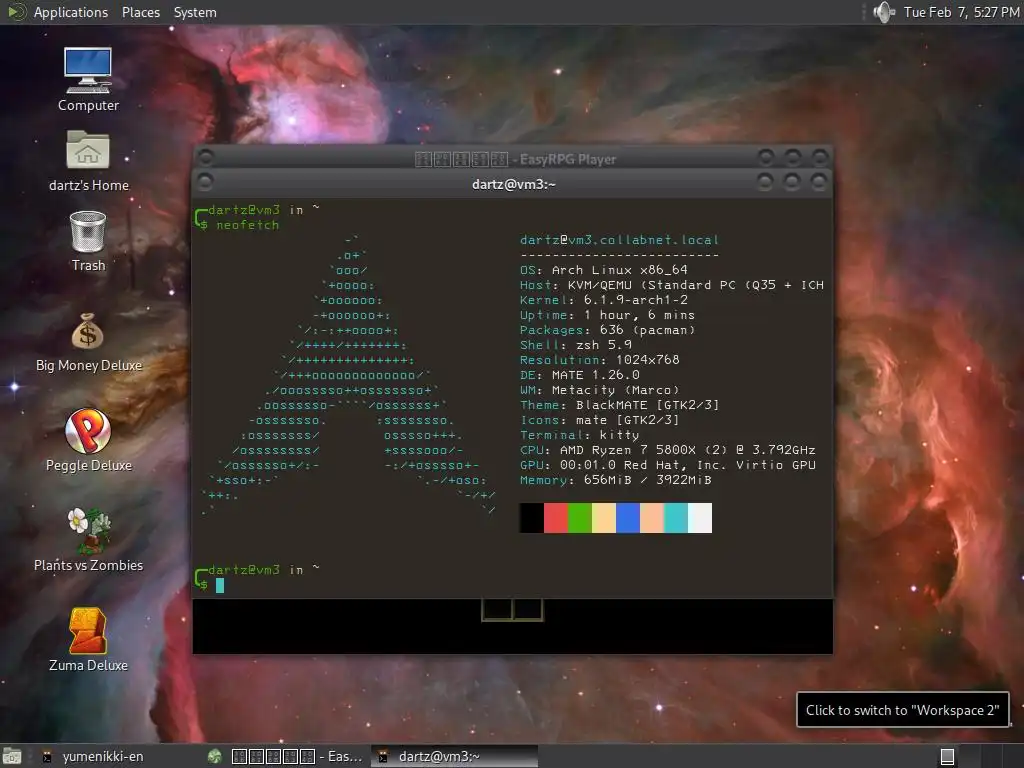
Task: Click the "GPU: 00:01.0 Red Hat" line
Action: click(x=667, y=465)
